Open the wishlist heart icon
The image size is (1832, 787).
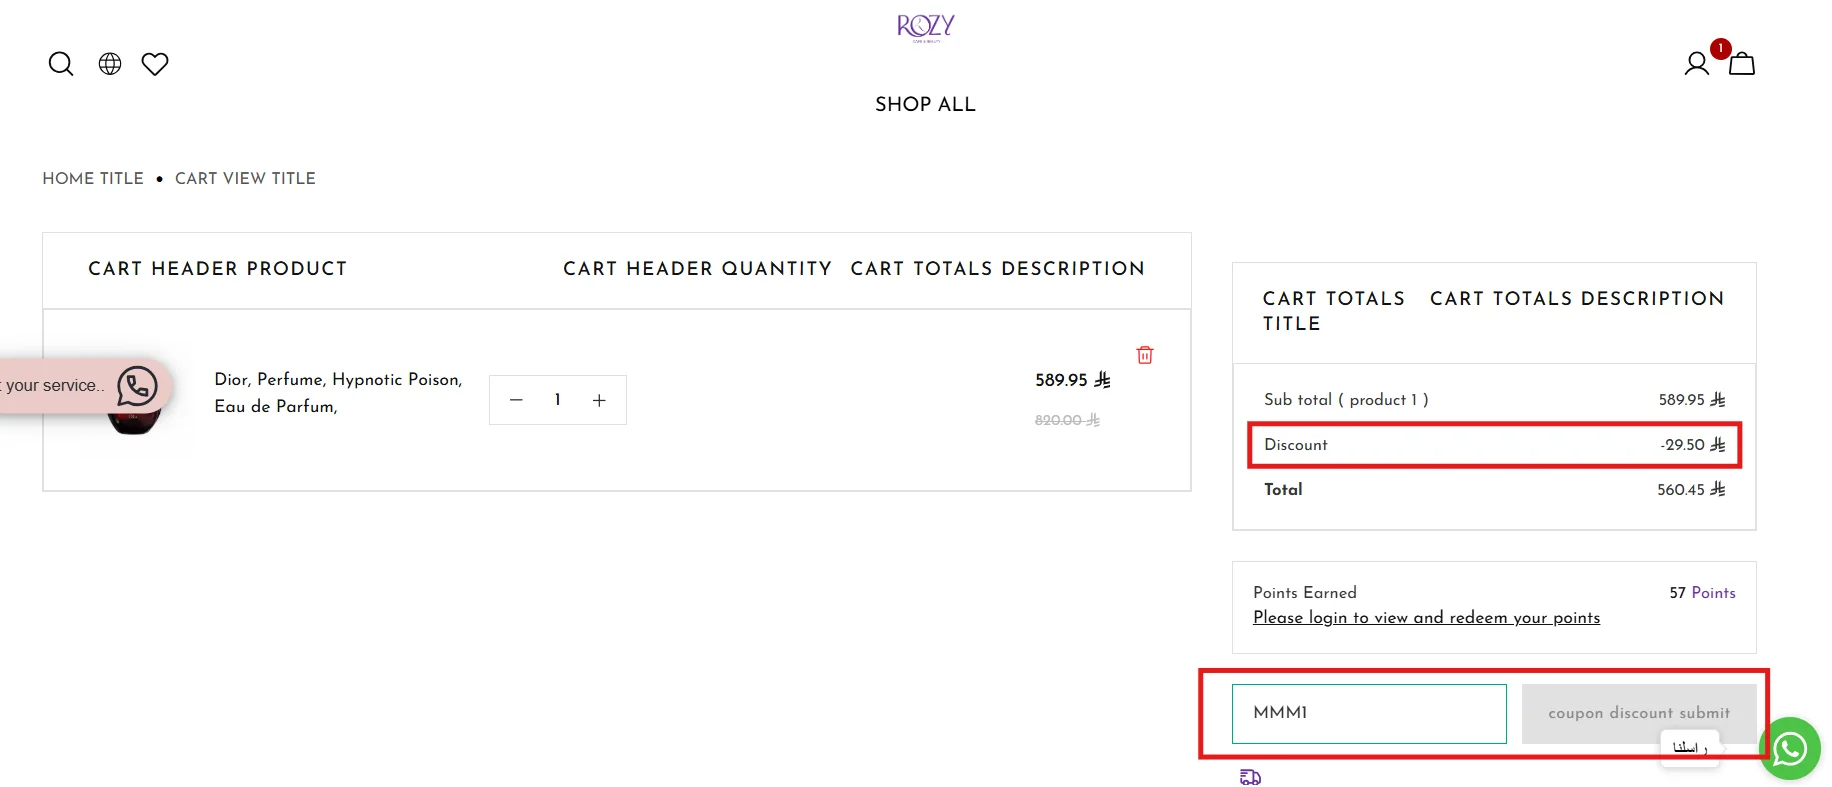[155, 64]
